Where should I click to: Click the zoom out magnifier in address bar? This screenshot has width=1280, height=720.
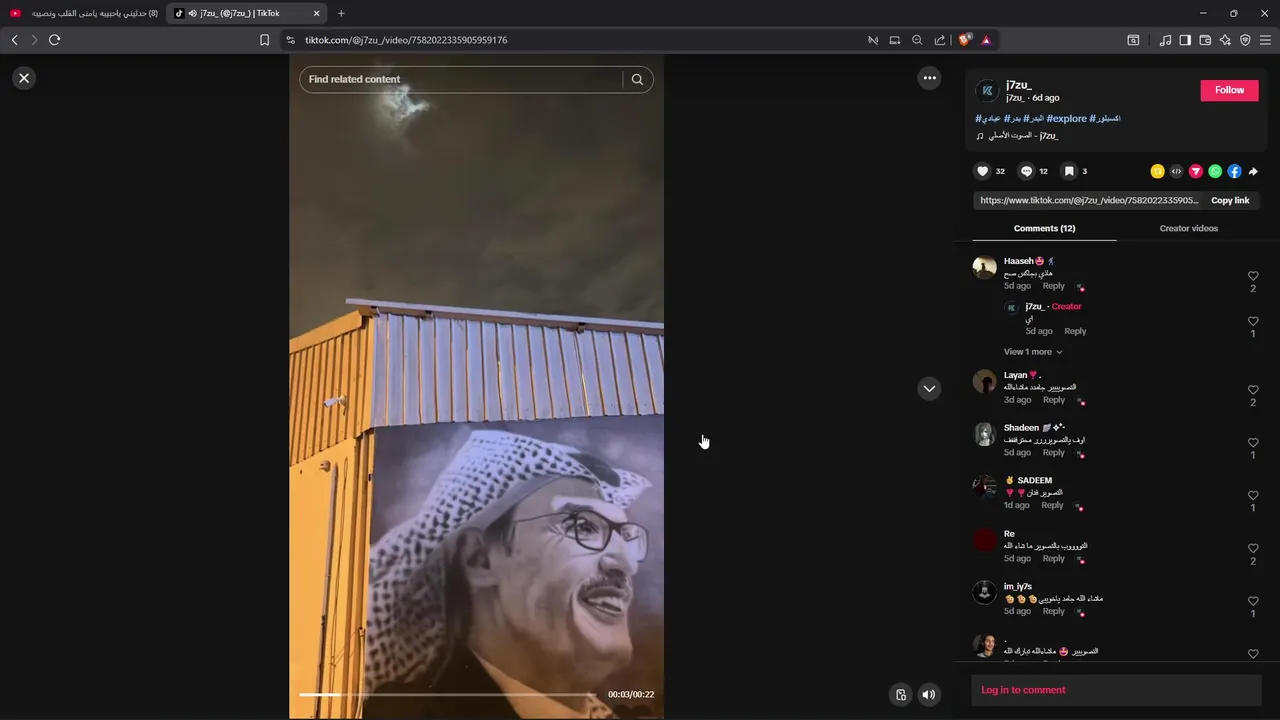point(917,40)
